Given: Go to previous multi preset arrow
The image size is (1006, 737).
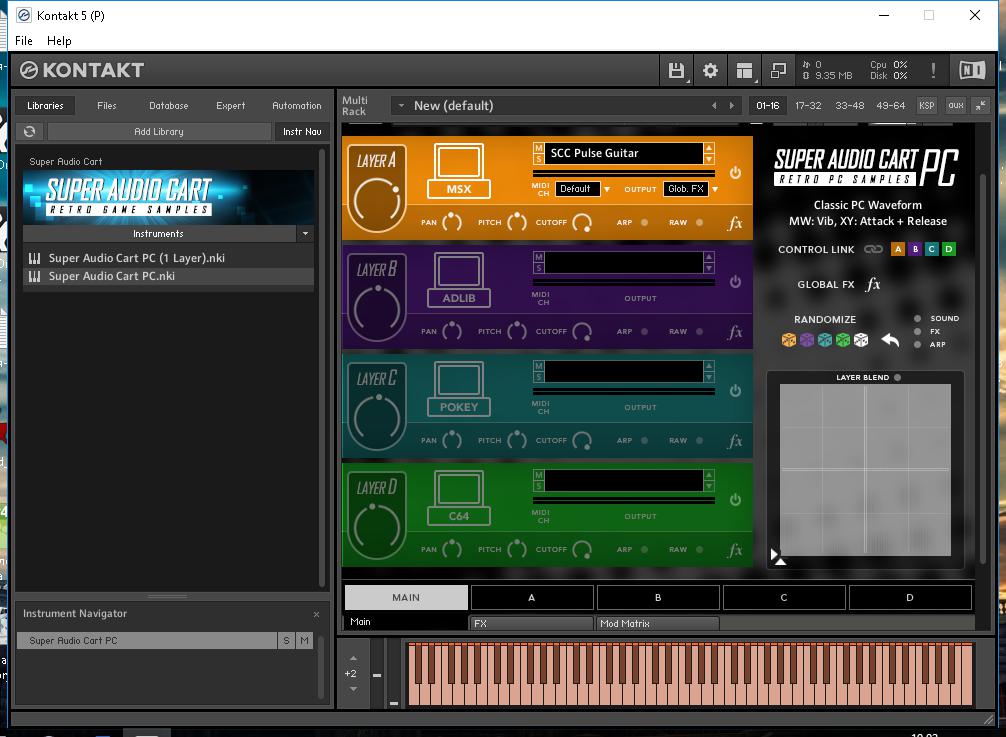Looking at the screenshot, I should click(x=714, y=105).
